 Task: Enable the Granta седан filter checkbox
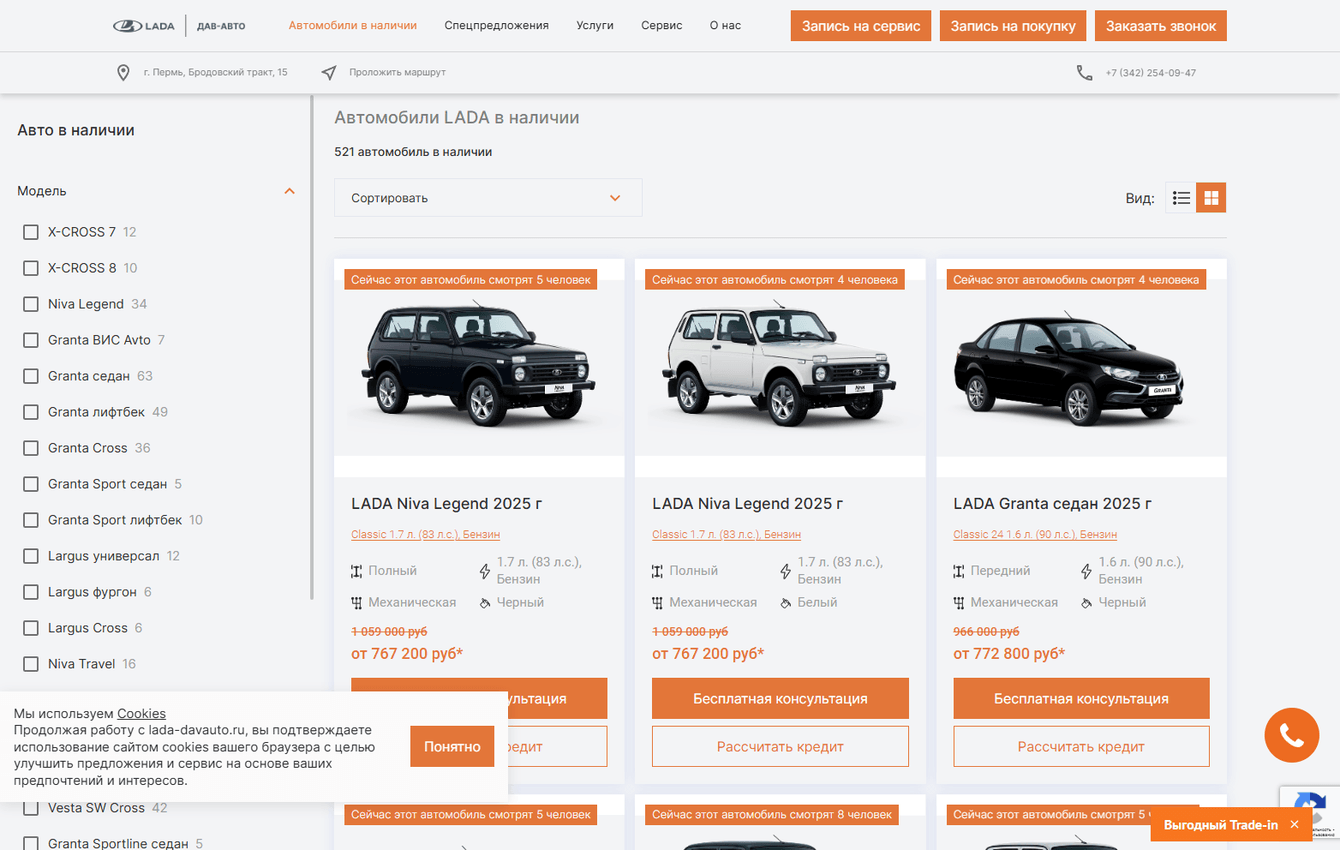pyautogui.click(x=31, y=376)
